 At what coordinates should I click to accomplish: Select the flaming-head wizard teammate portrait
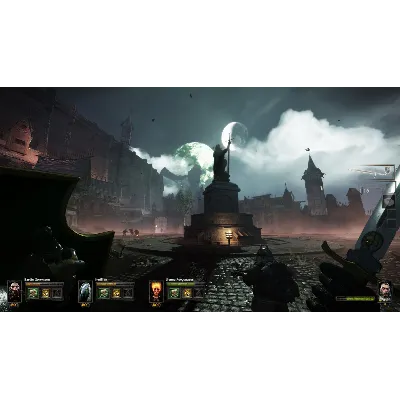click(156, 291)
